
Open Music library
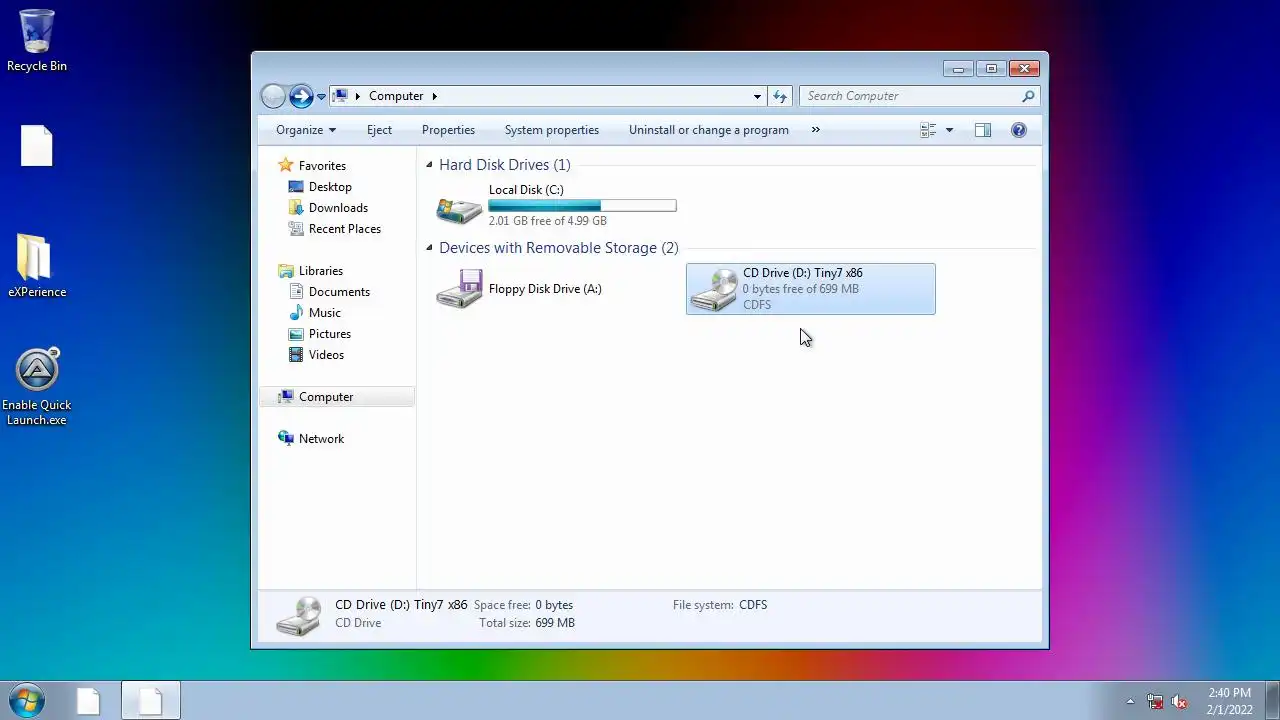coord(325,313)
